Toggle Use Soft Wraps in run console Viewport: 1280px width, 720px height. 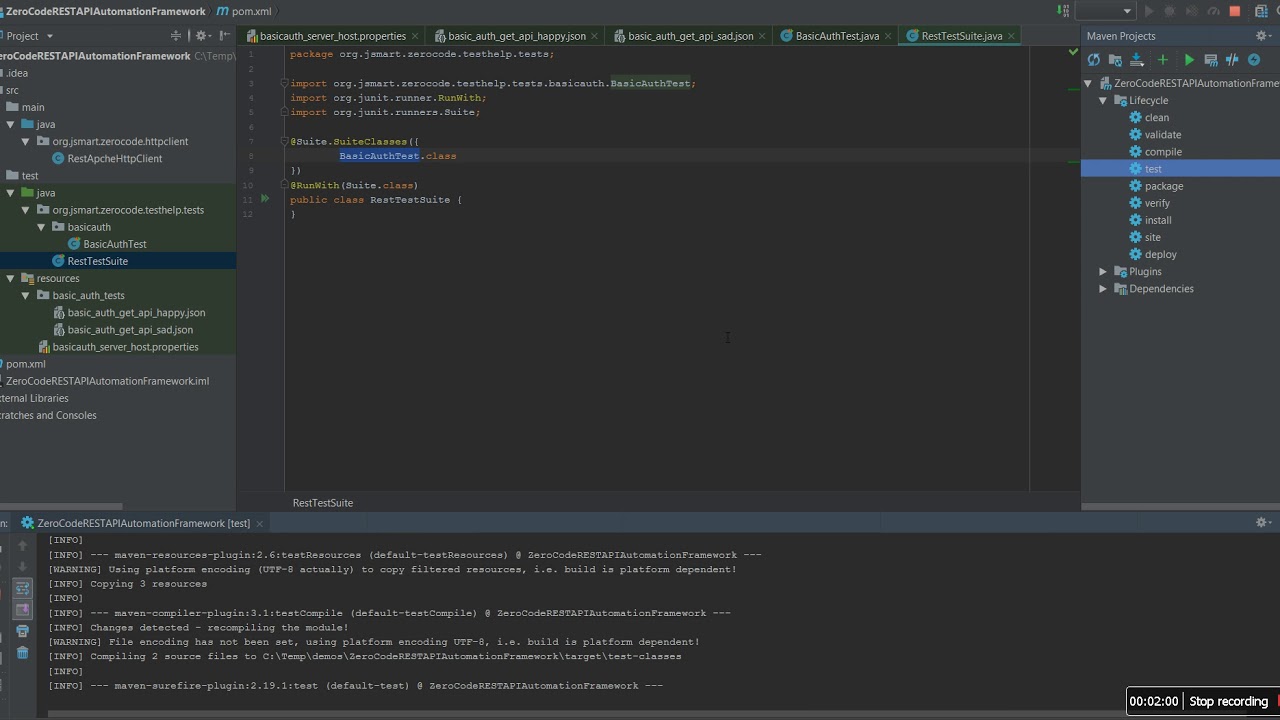pyautogui.click(x=22, y=588)
